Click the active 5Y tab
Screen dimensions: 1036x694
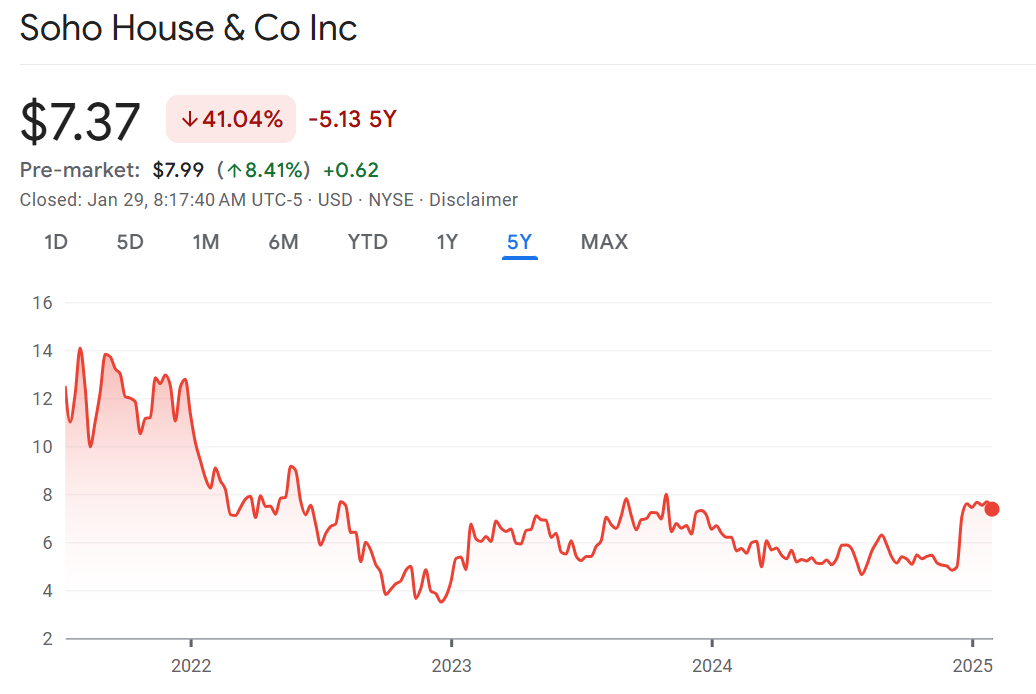520,241
